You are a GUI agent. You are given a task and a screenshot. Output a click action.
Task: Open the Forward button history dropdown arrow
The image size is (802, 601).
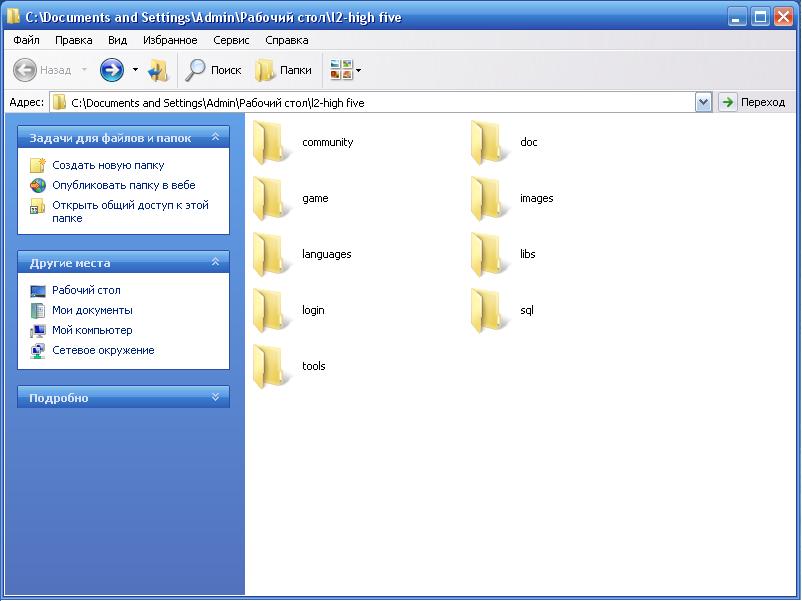135,70
